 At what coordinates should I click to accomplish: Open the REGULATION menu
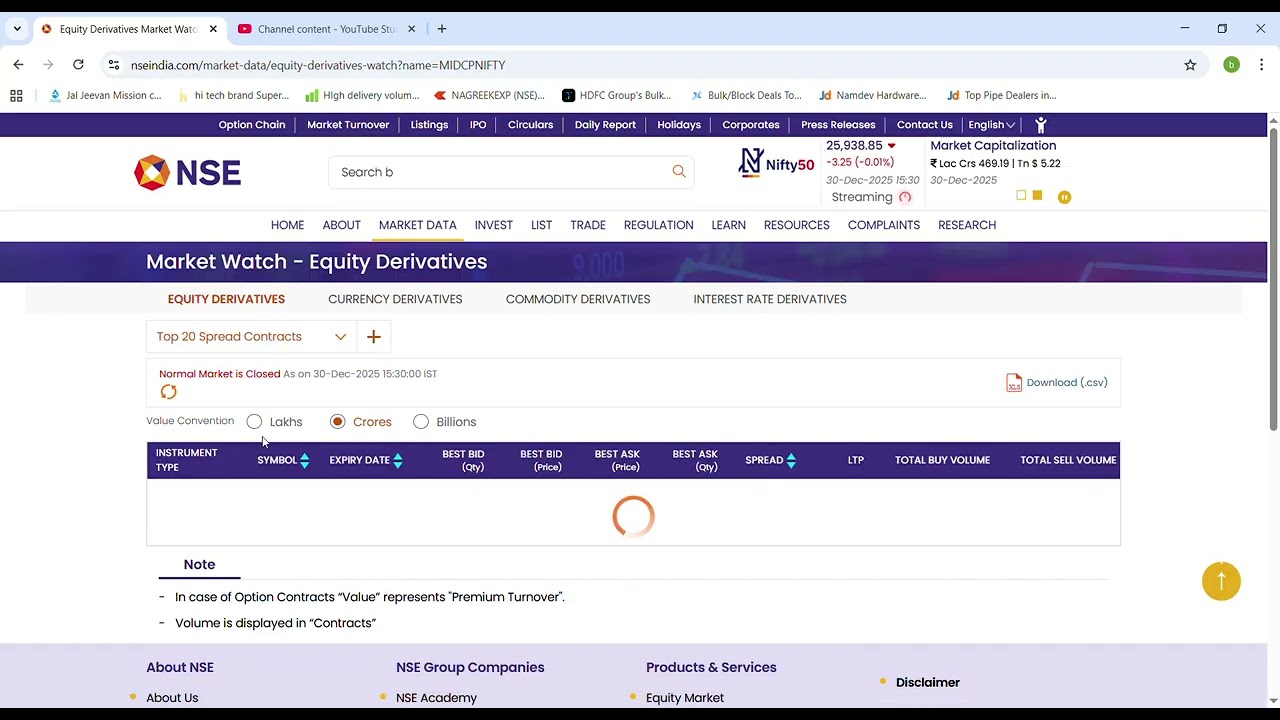pyautogui.click(x=658, y=225)
